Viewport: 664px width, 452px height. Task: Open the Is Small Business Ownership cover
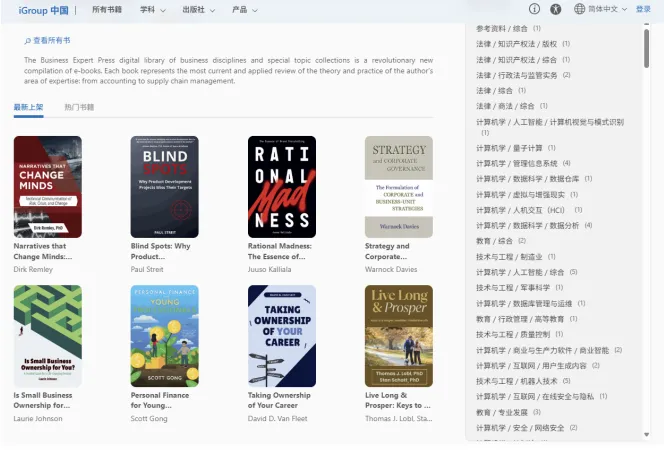click(x=48, y=336)
